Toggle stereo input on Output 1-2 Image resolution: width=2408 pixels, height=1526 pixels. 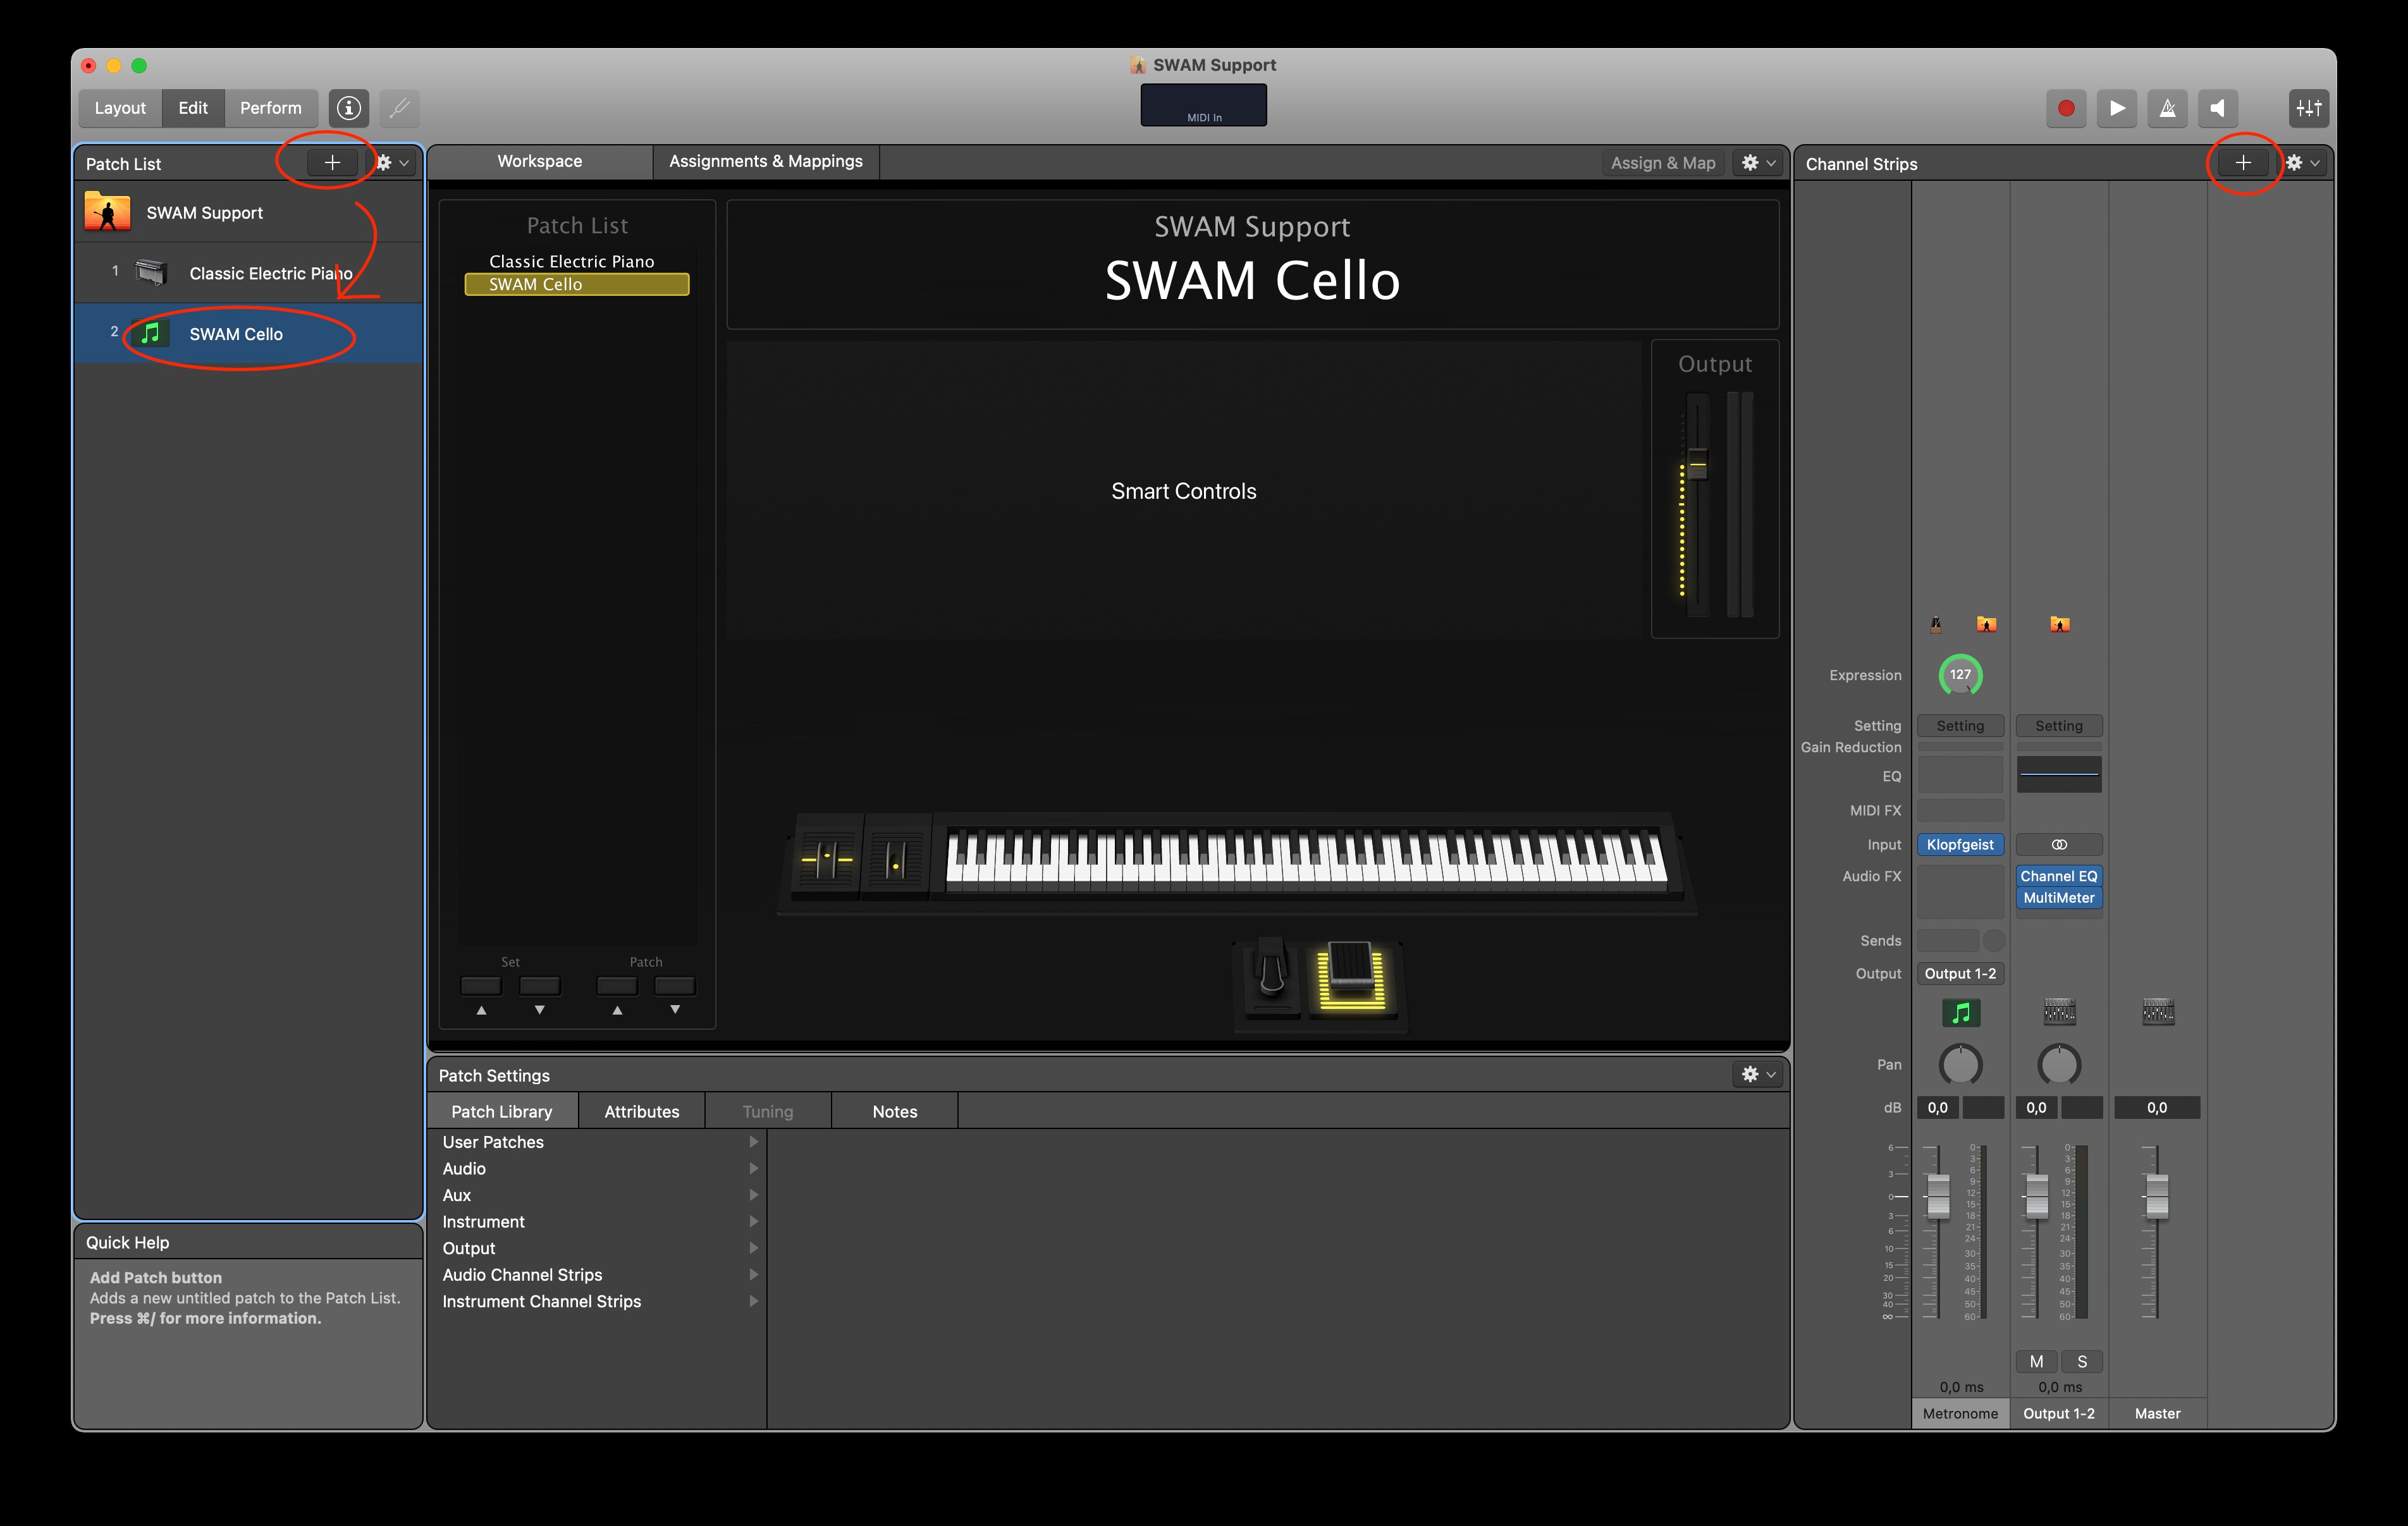(x=2059, y=845)
